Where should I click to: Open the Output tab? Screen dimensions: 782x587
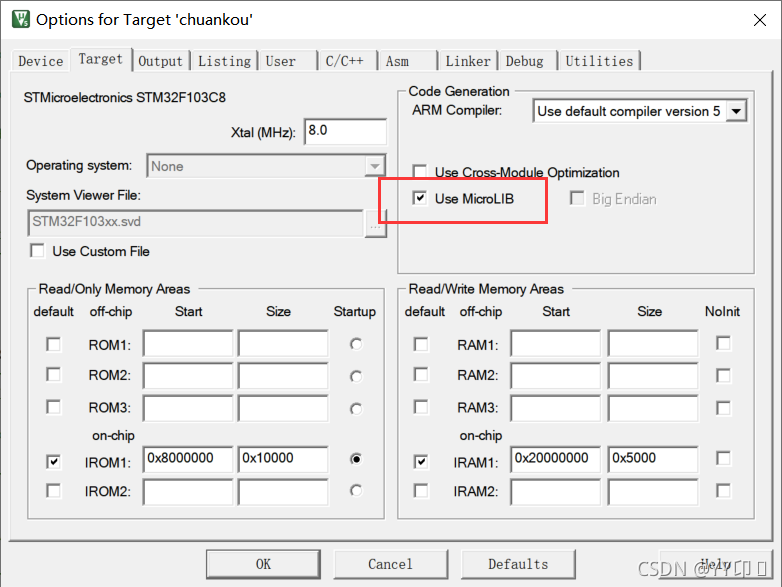pos(161,61)
